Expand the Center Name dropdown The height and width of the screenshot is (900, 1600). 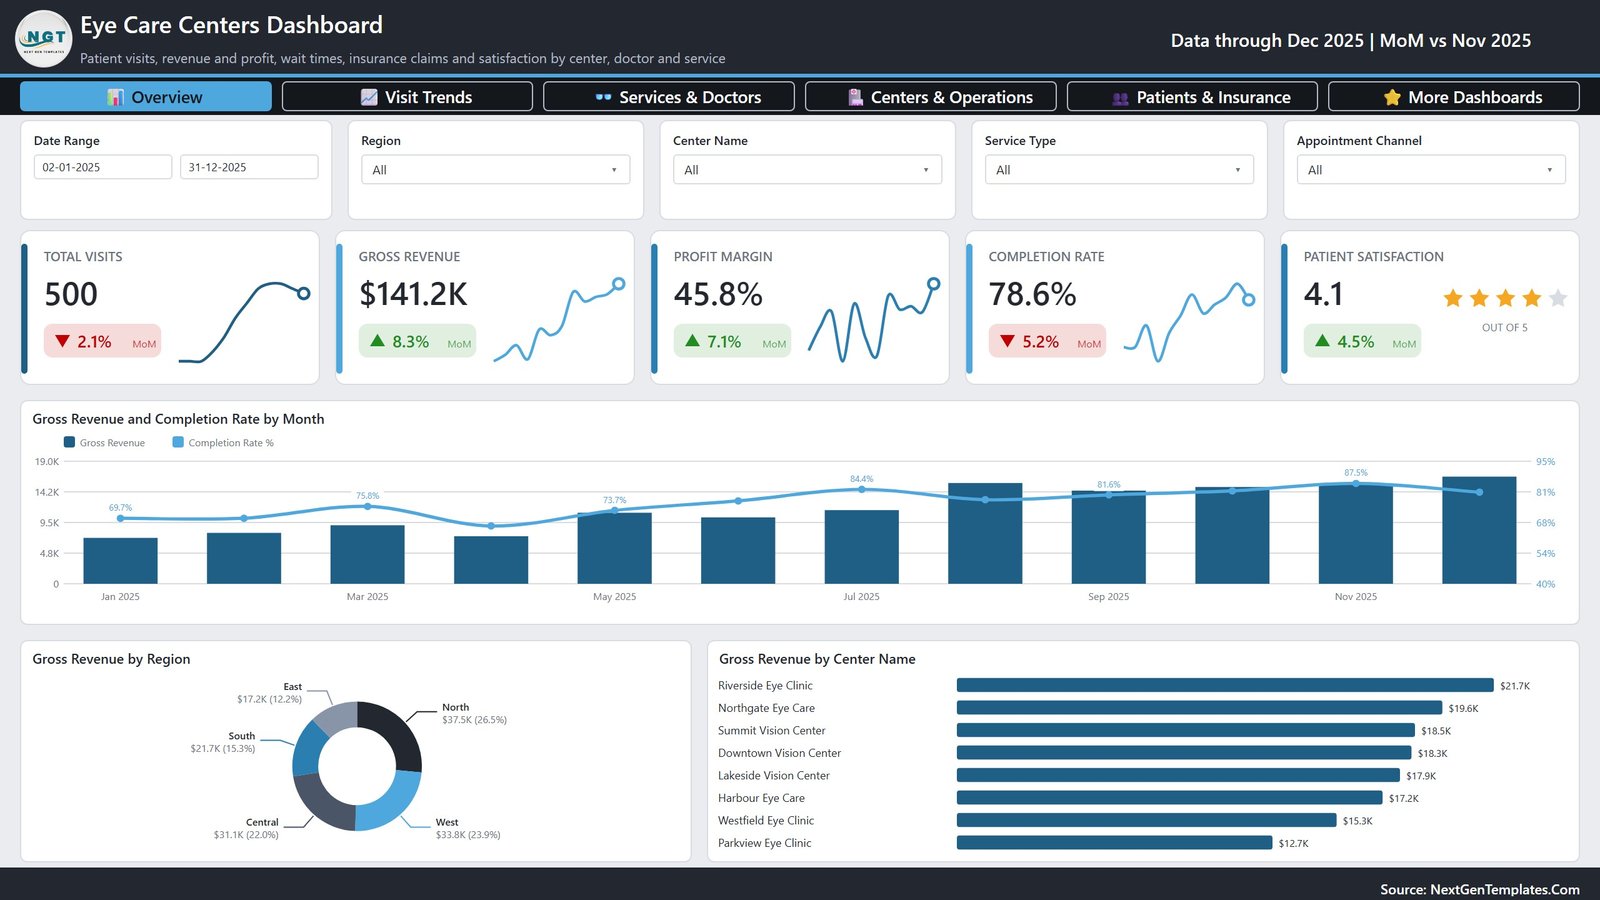808,170
